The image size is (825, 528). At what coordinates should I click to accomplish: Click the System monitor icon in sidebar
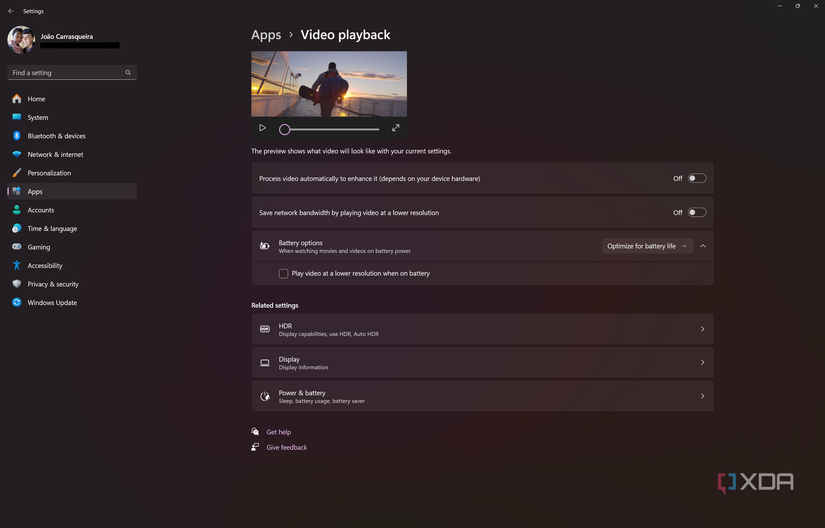tap(17, 117)
